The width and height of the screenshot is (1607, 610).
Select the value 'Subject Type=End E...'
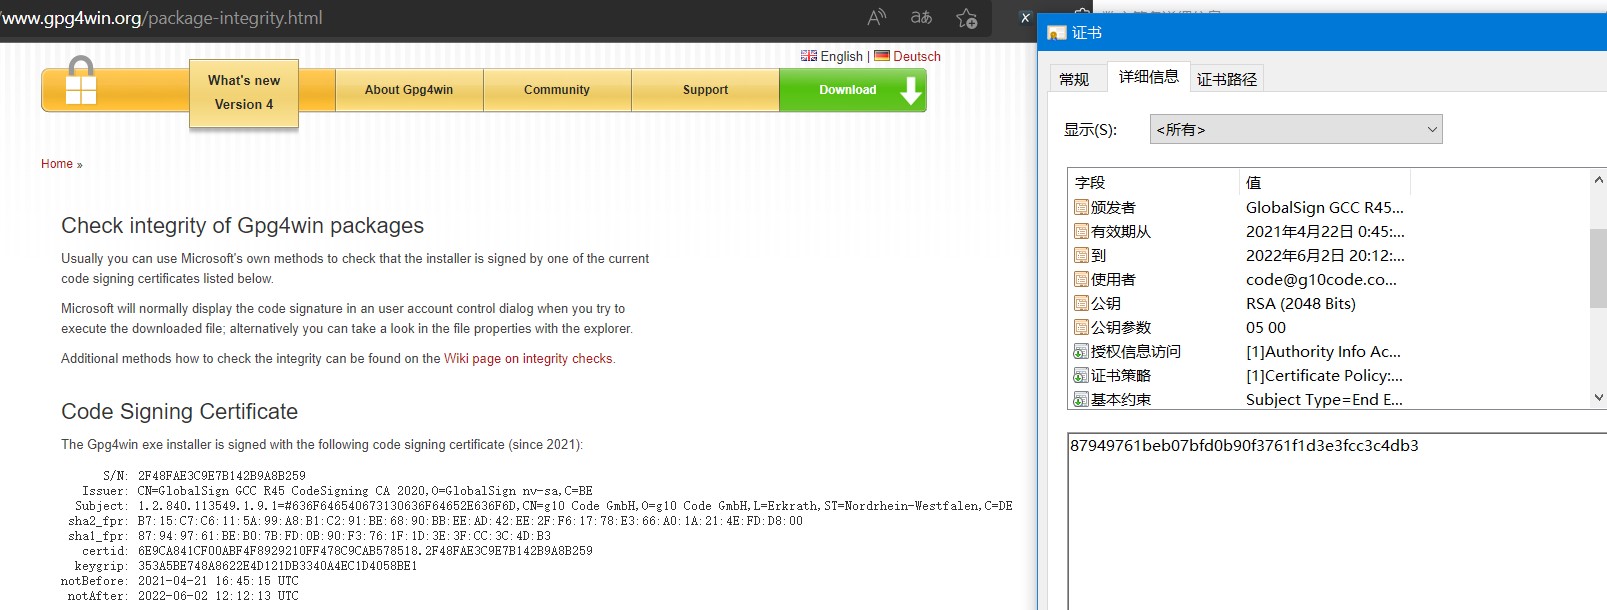(1324, 399)
